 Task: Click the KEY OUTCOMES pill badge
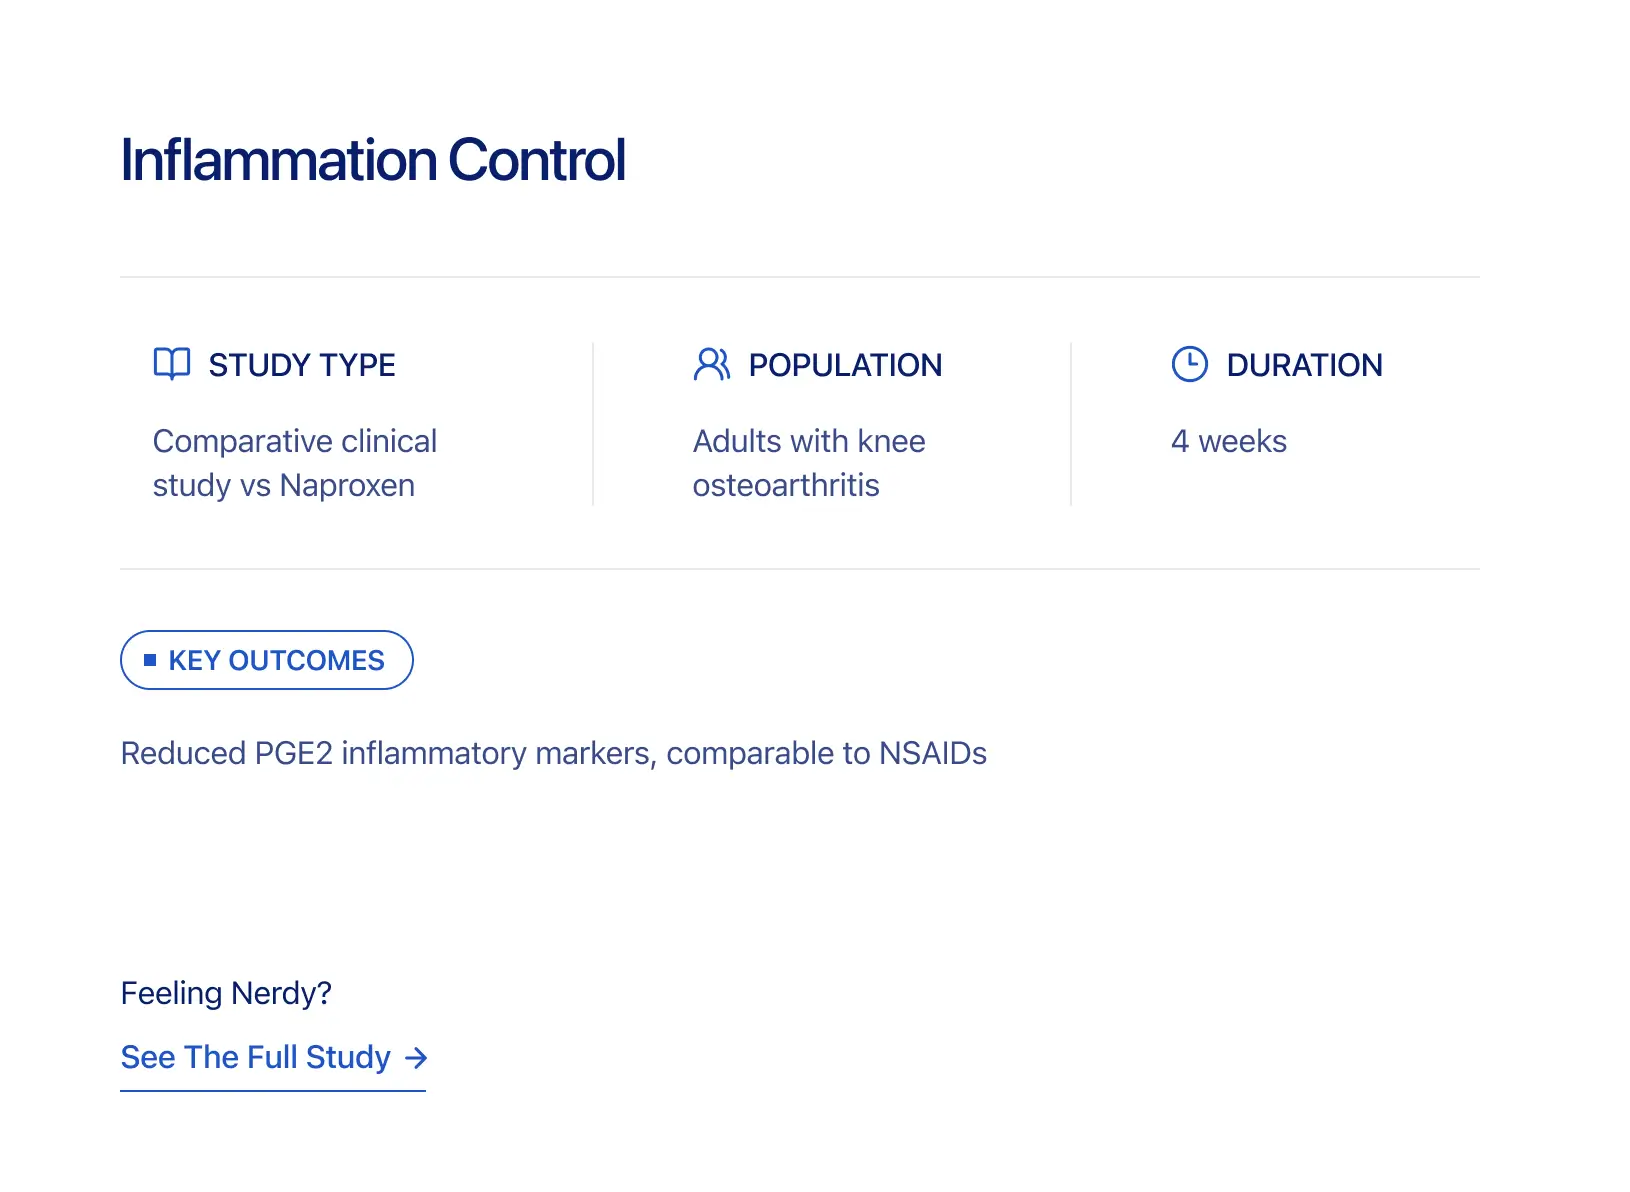click(267, 660)
